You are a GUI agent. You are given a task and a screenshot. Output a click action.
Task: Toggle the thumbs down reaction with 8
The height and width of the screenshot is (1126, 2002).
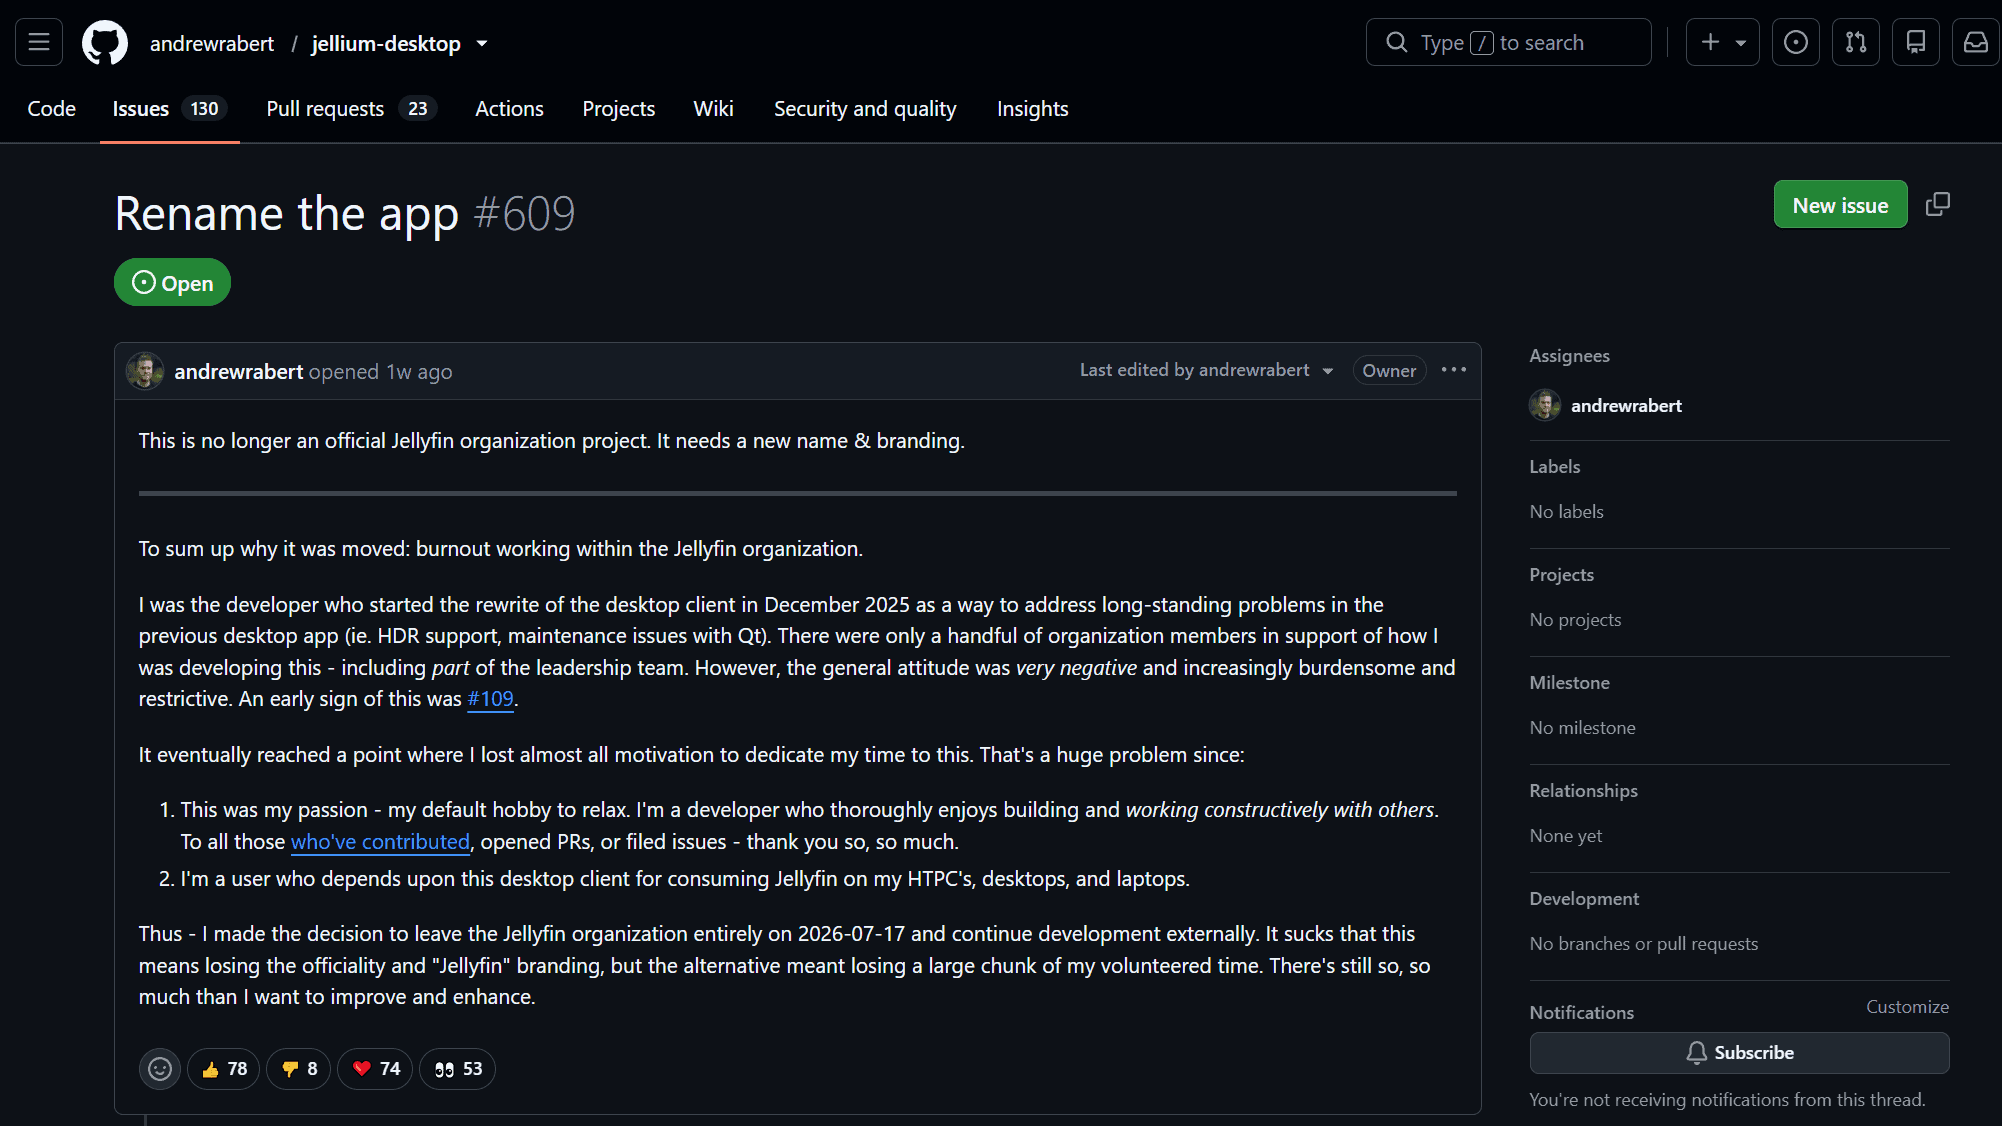(x=299, y=1069)
